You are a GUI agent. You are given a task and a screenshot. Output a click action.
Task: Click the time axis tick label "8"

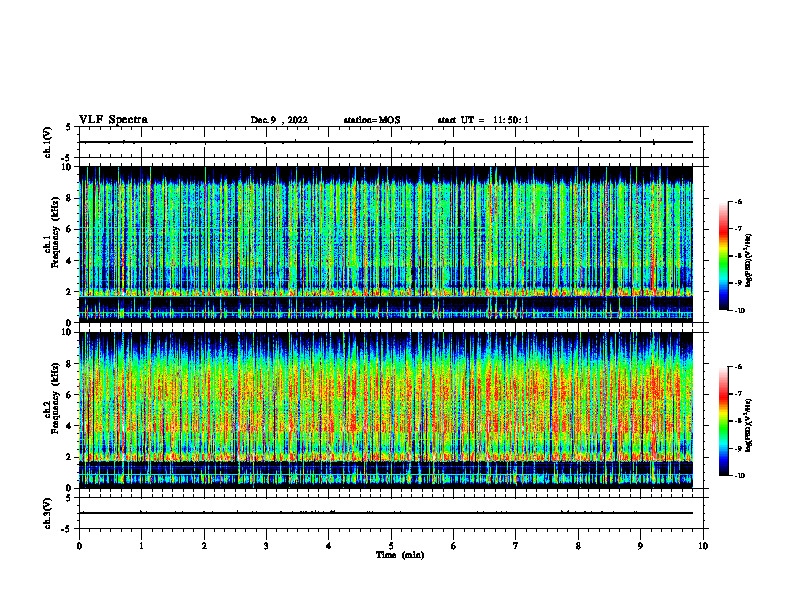point(578,546)
